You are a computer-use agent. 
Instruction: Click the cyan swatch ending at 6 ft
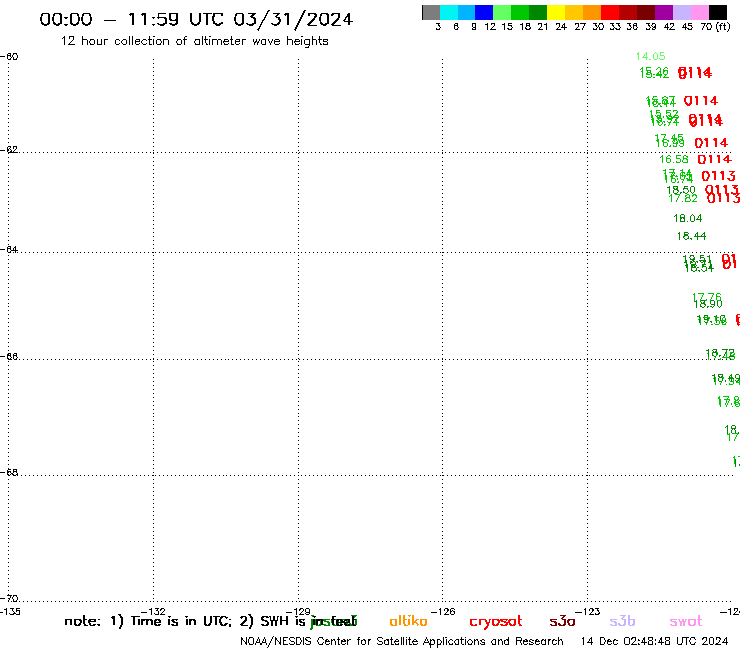449,12
